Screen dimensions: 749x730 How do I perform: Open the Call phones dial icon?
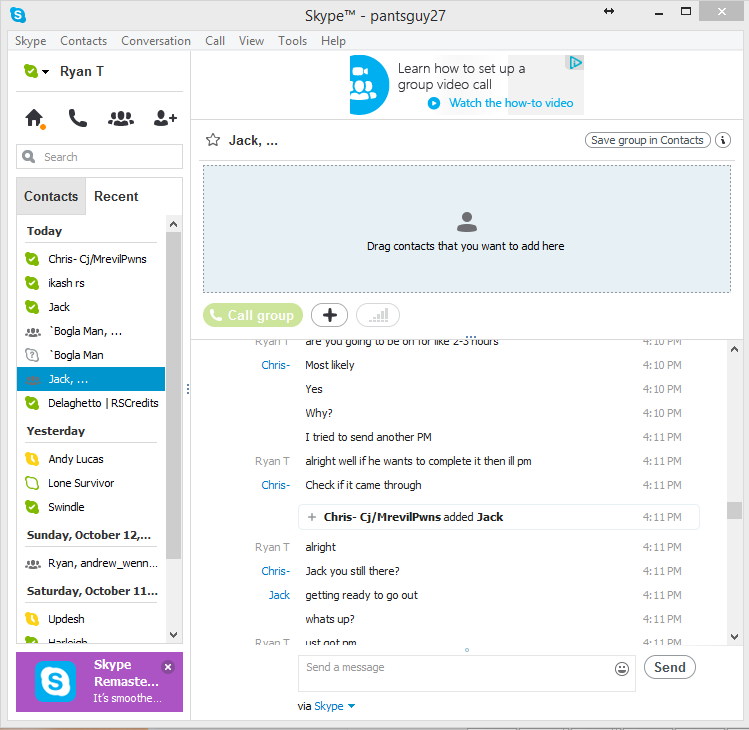(x=77, y=118)
